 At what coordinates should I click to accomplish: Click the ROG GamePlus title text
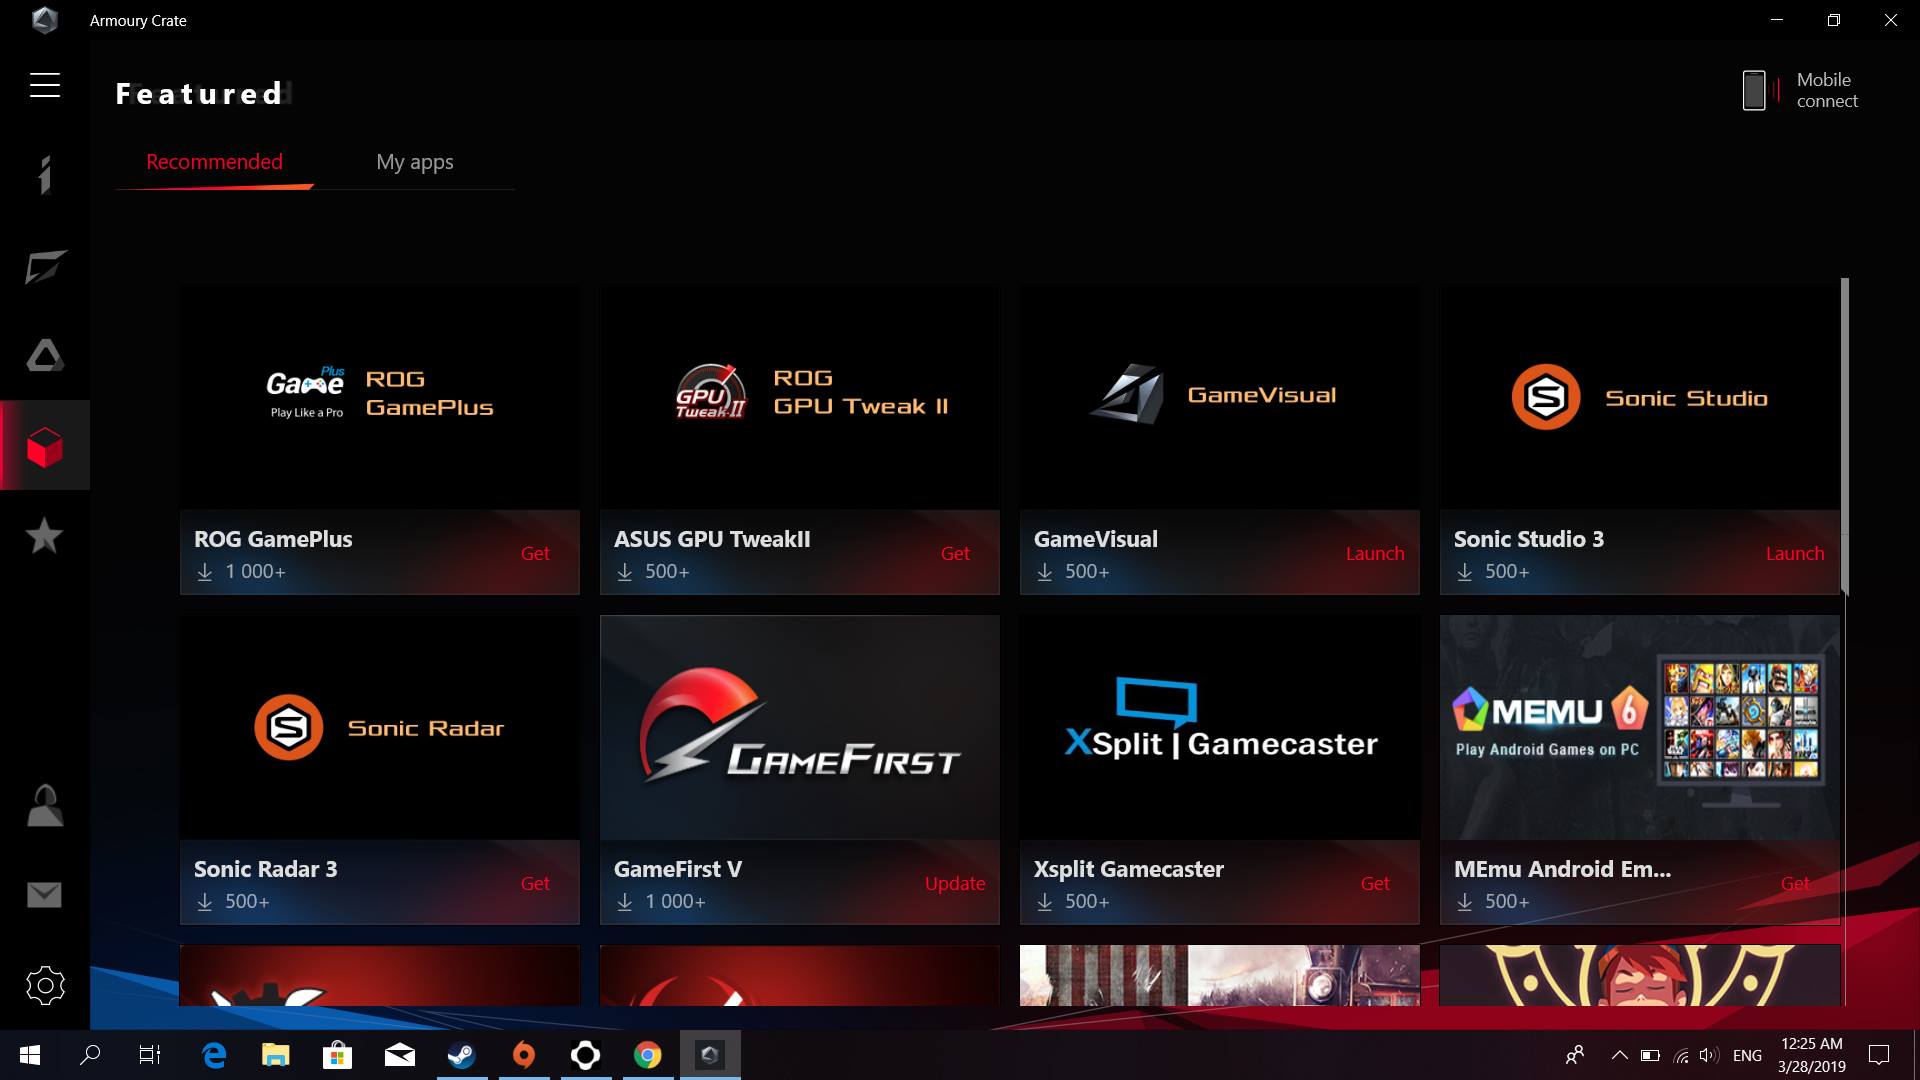pos(273,539)
